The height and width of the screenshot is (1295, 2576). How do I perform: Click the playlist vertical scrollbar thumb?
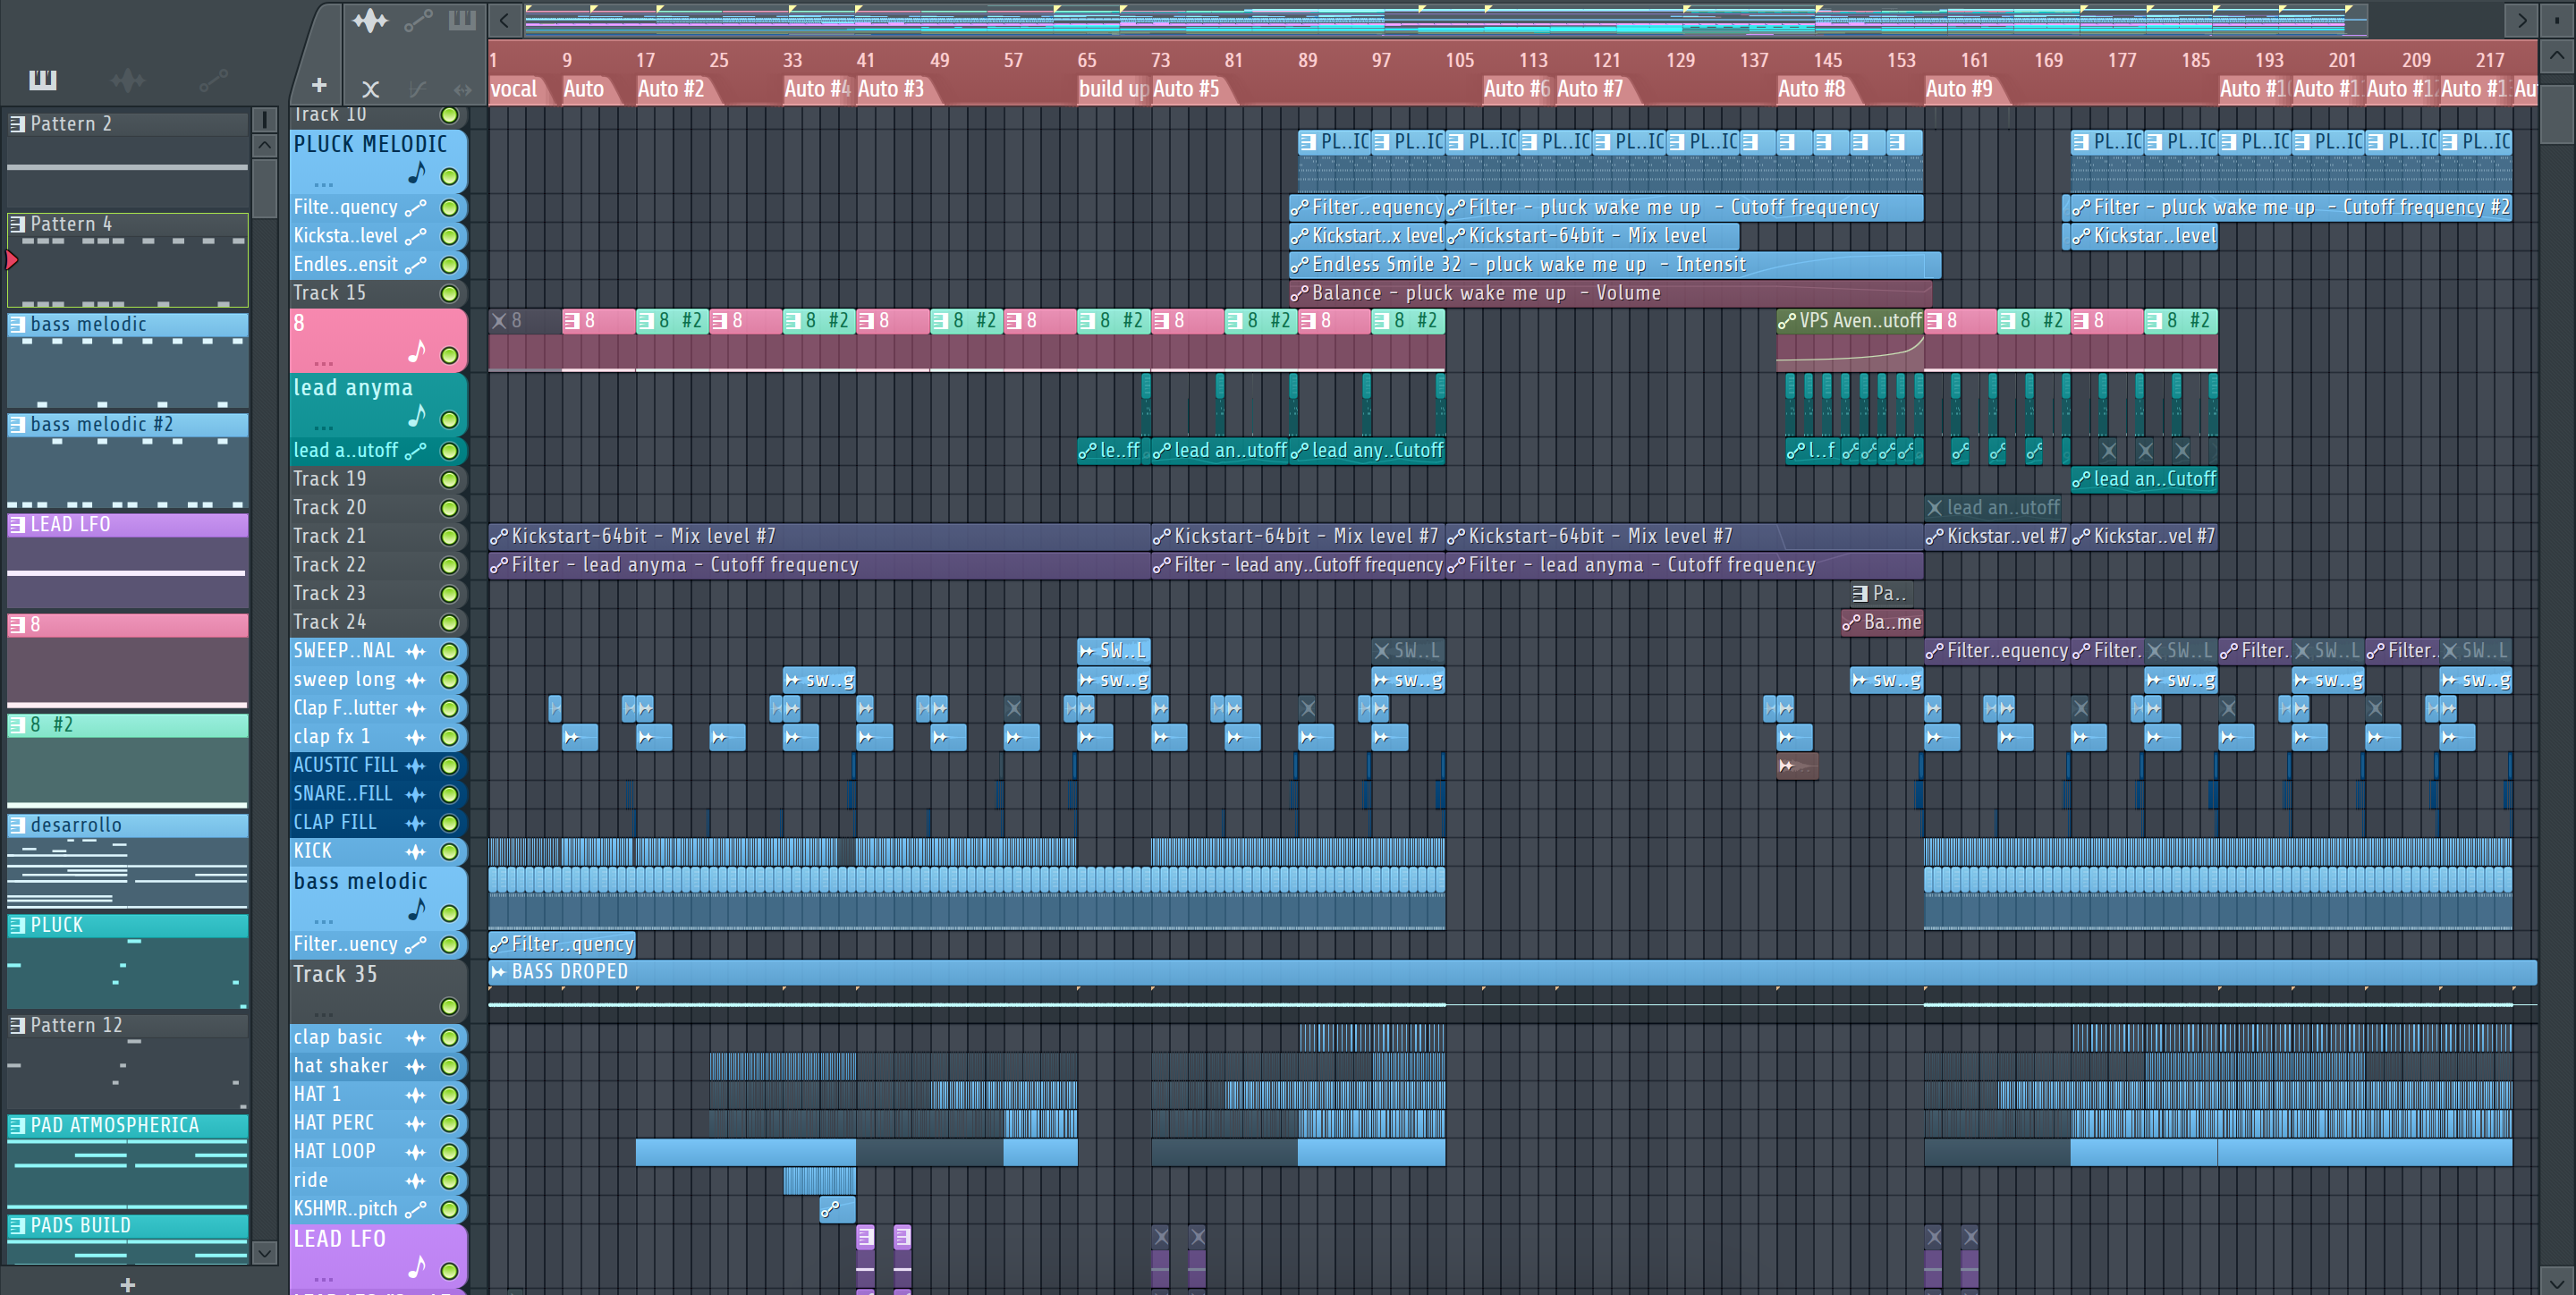point(2557,115)
